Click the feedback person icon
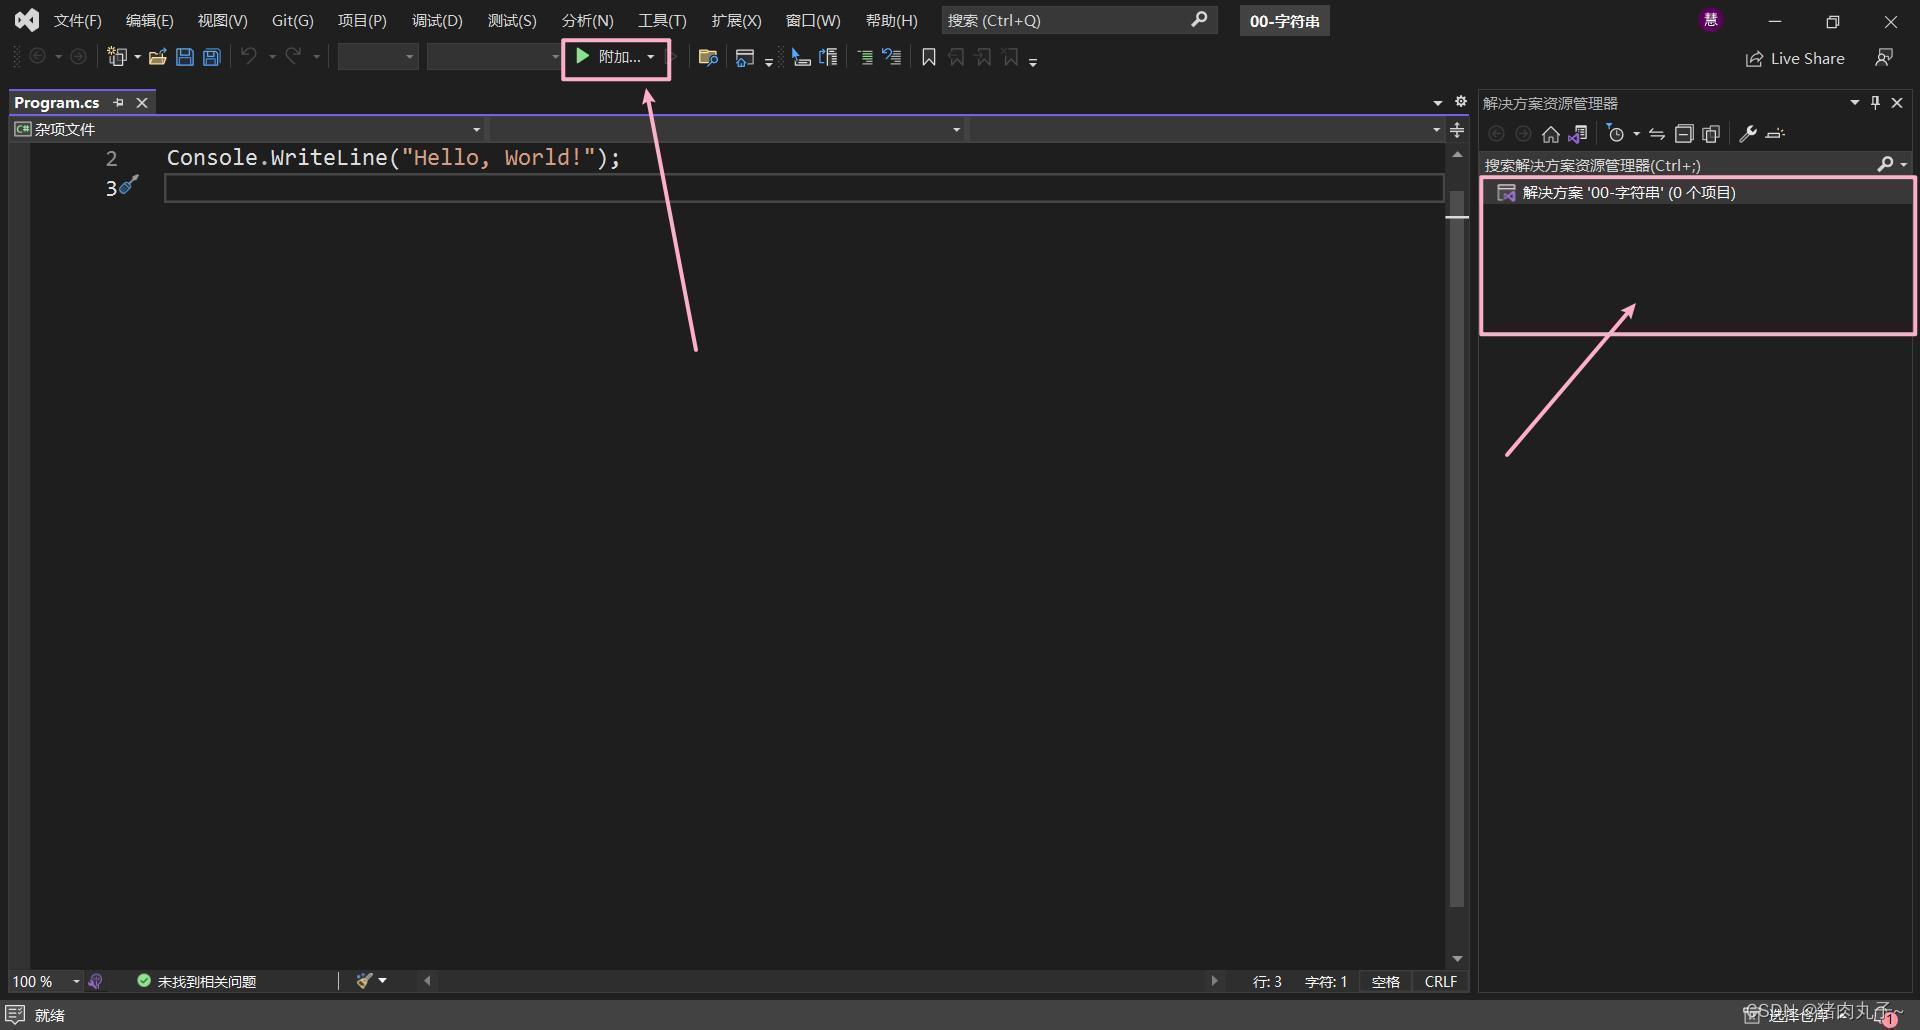1920x1030 pixels. pyautogui.click(x=1884, y=58)
